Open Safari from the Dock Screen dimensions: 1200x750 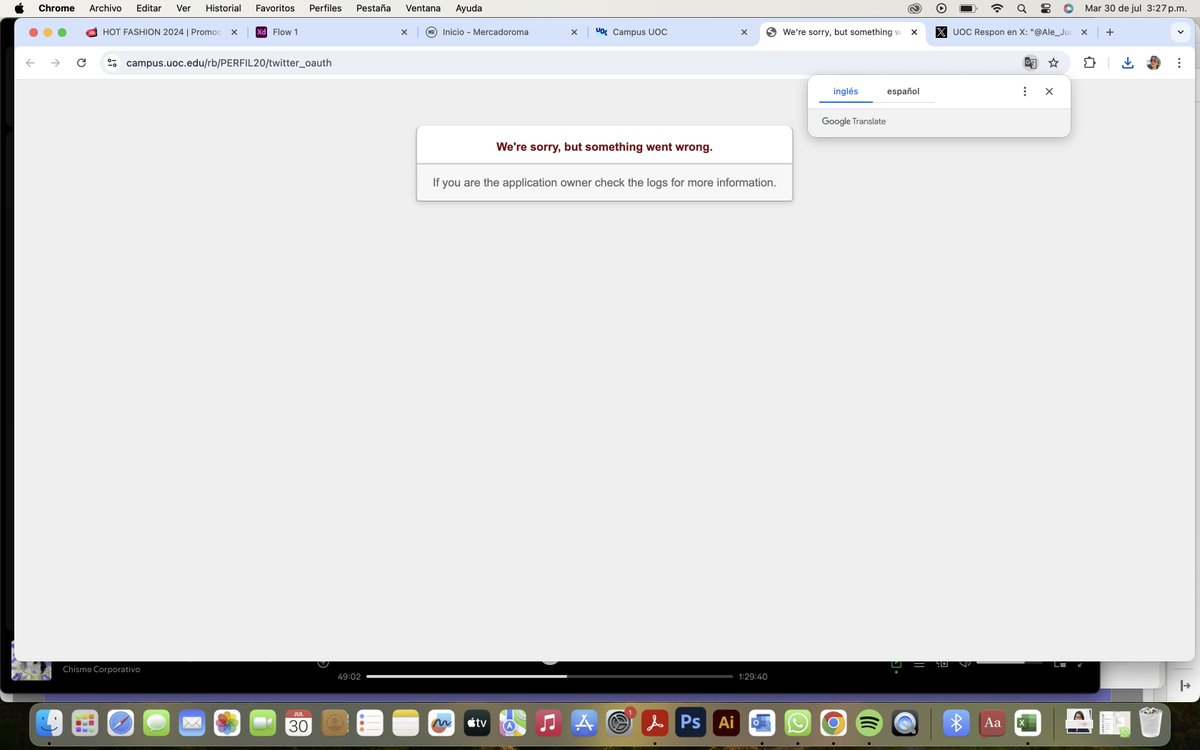120,722
